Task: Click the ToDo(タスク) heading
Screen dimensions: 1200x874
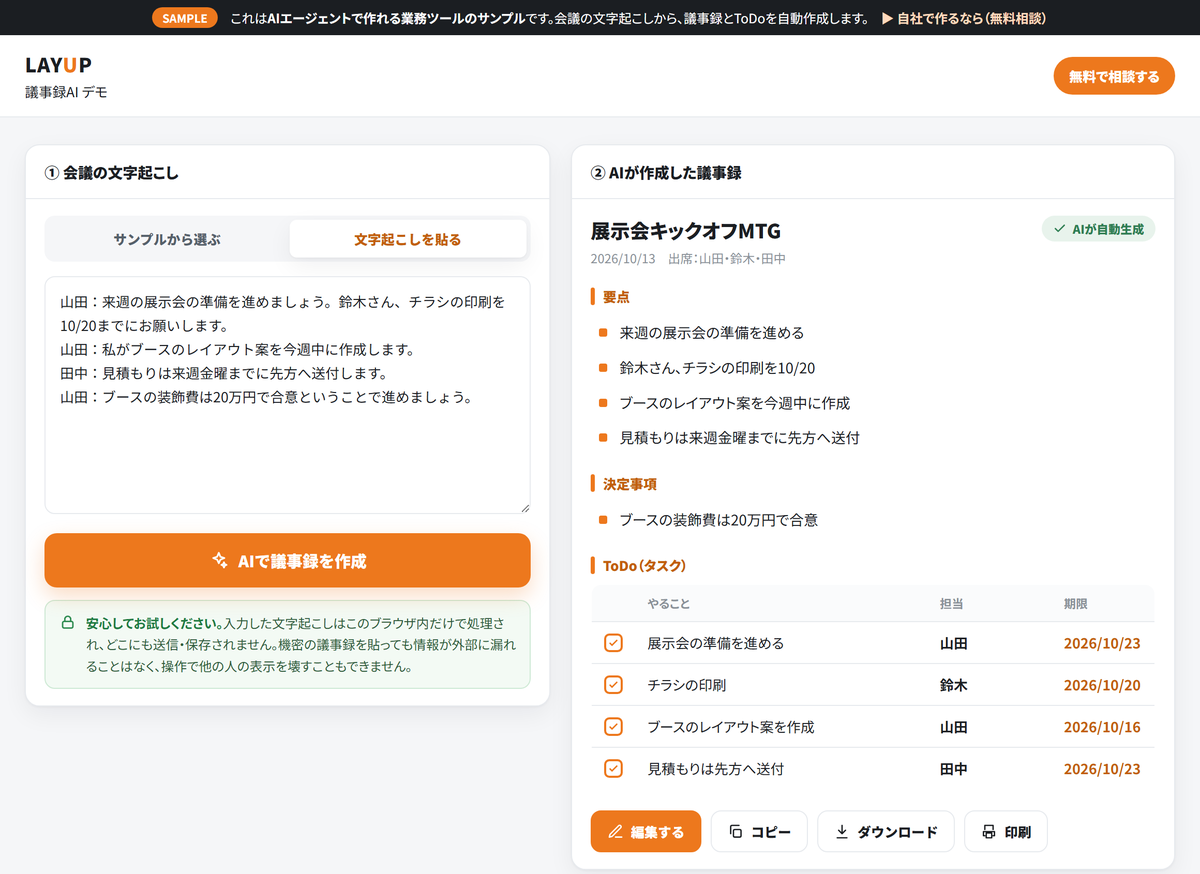Action: pyautogui.click(x=644, y=566)
